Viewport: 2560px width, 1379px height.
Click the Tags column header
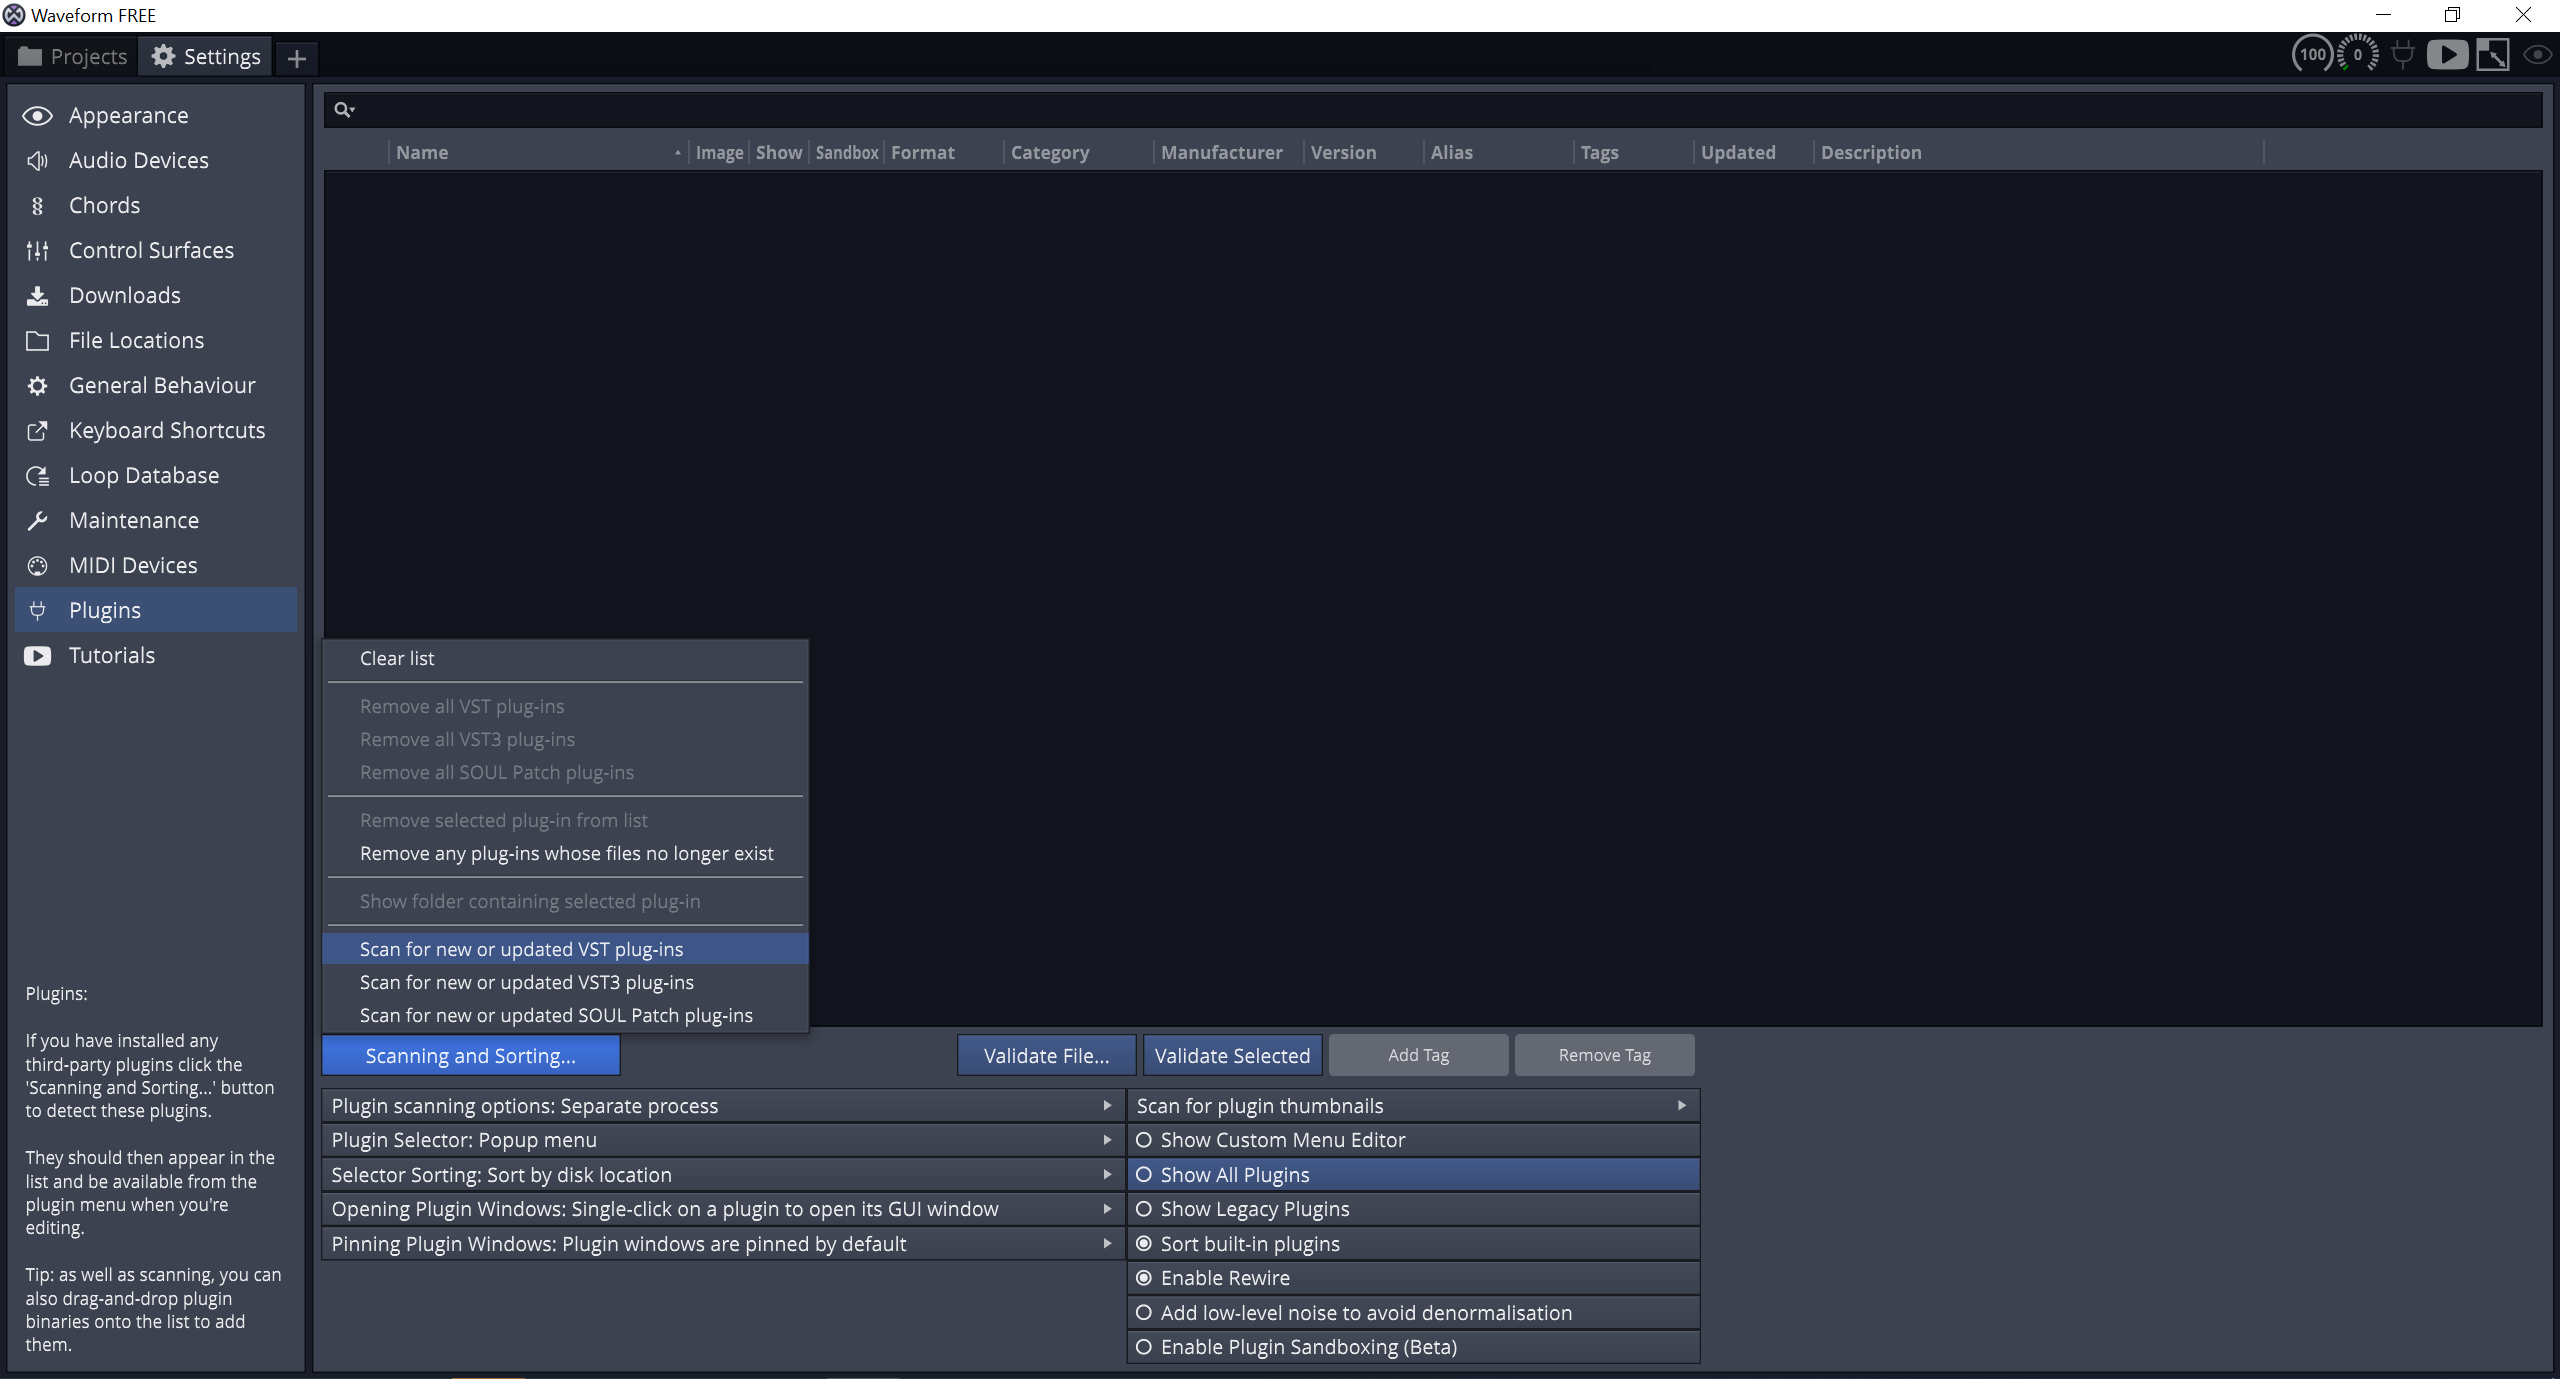[x=1633, y=153]
